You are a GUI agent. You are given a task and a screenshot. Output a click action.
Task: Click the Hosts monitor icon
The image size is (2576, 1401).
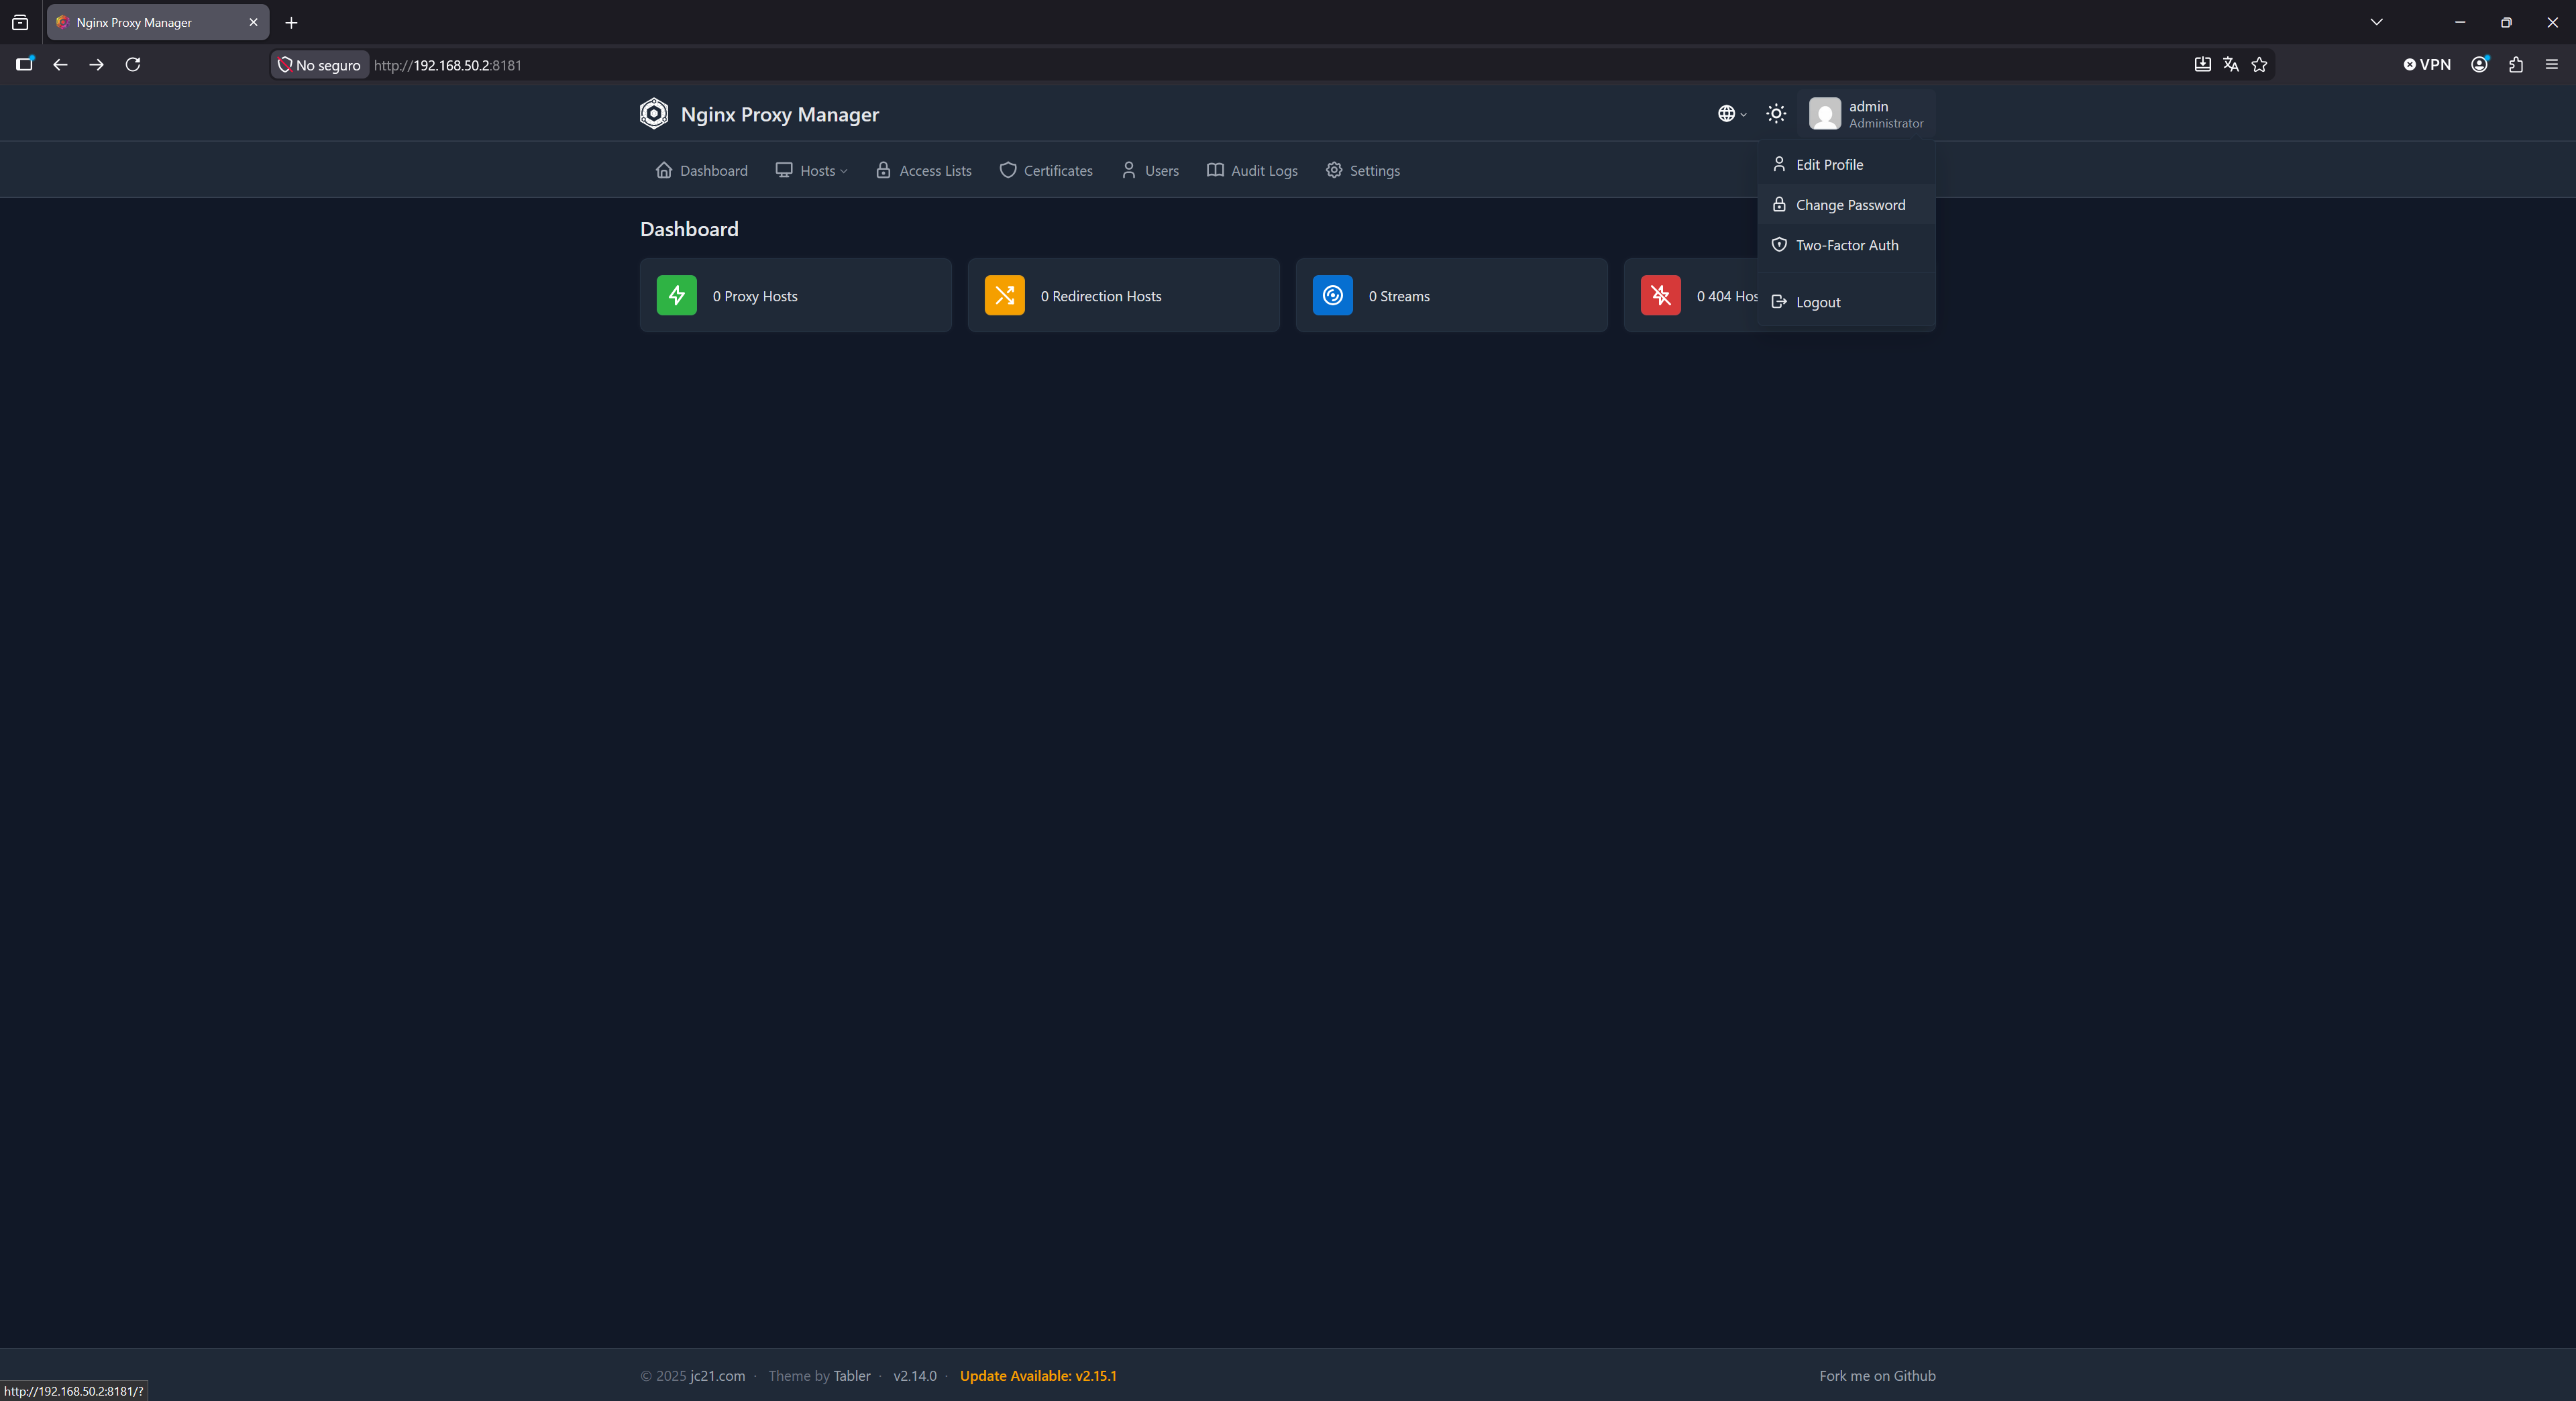click(x=784, y=170)
